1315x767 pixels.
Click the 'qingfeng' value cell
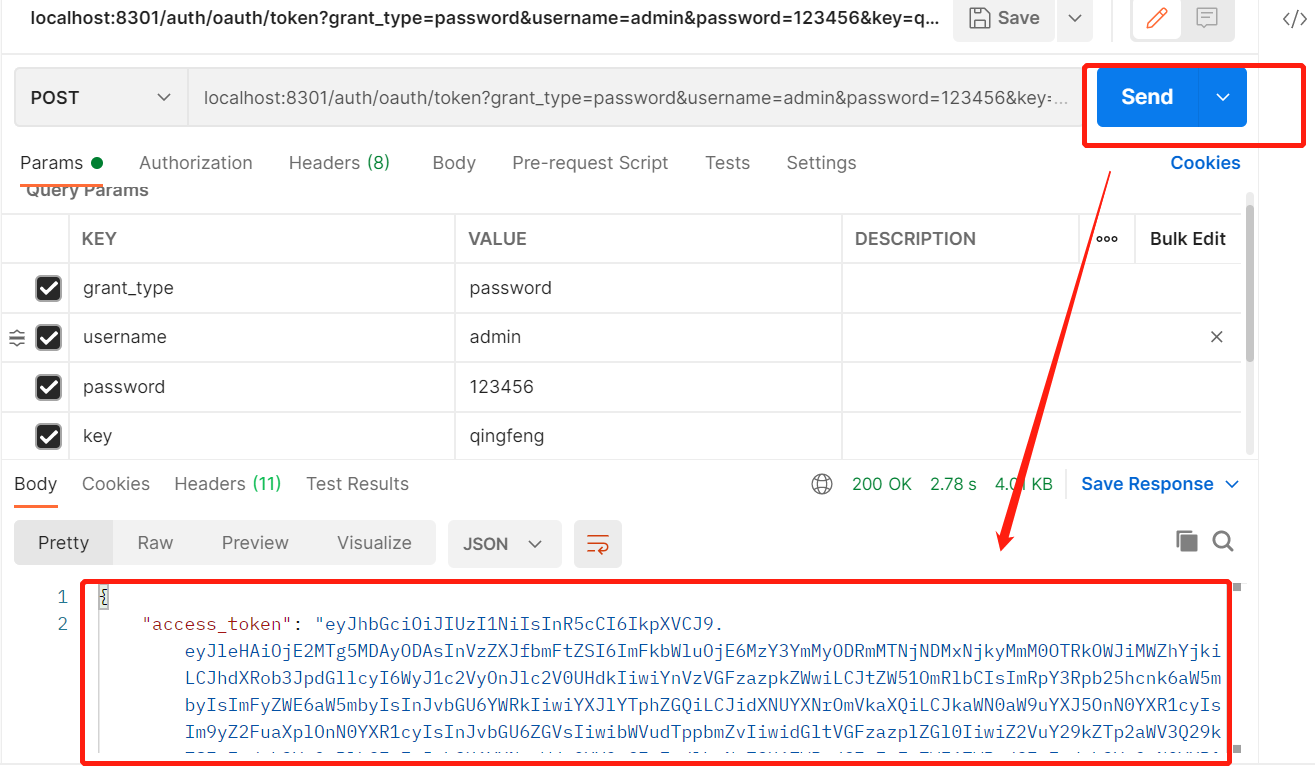pyautogui.click(x=648, y=436)
